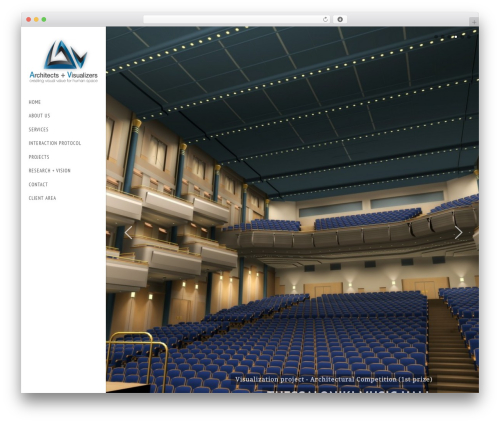Open the Home page
Screen dimensions: 500x423
coord(35,102)
